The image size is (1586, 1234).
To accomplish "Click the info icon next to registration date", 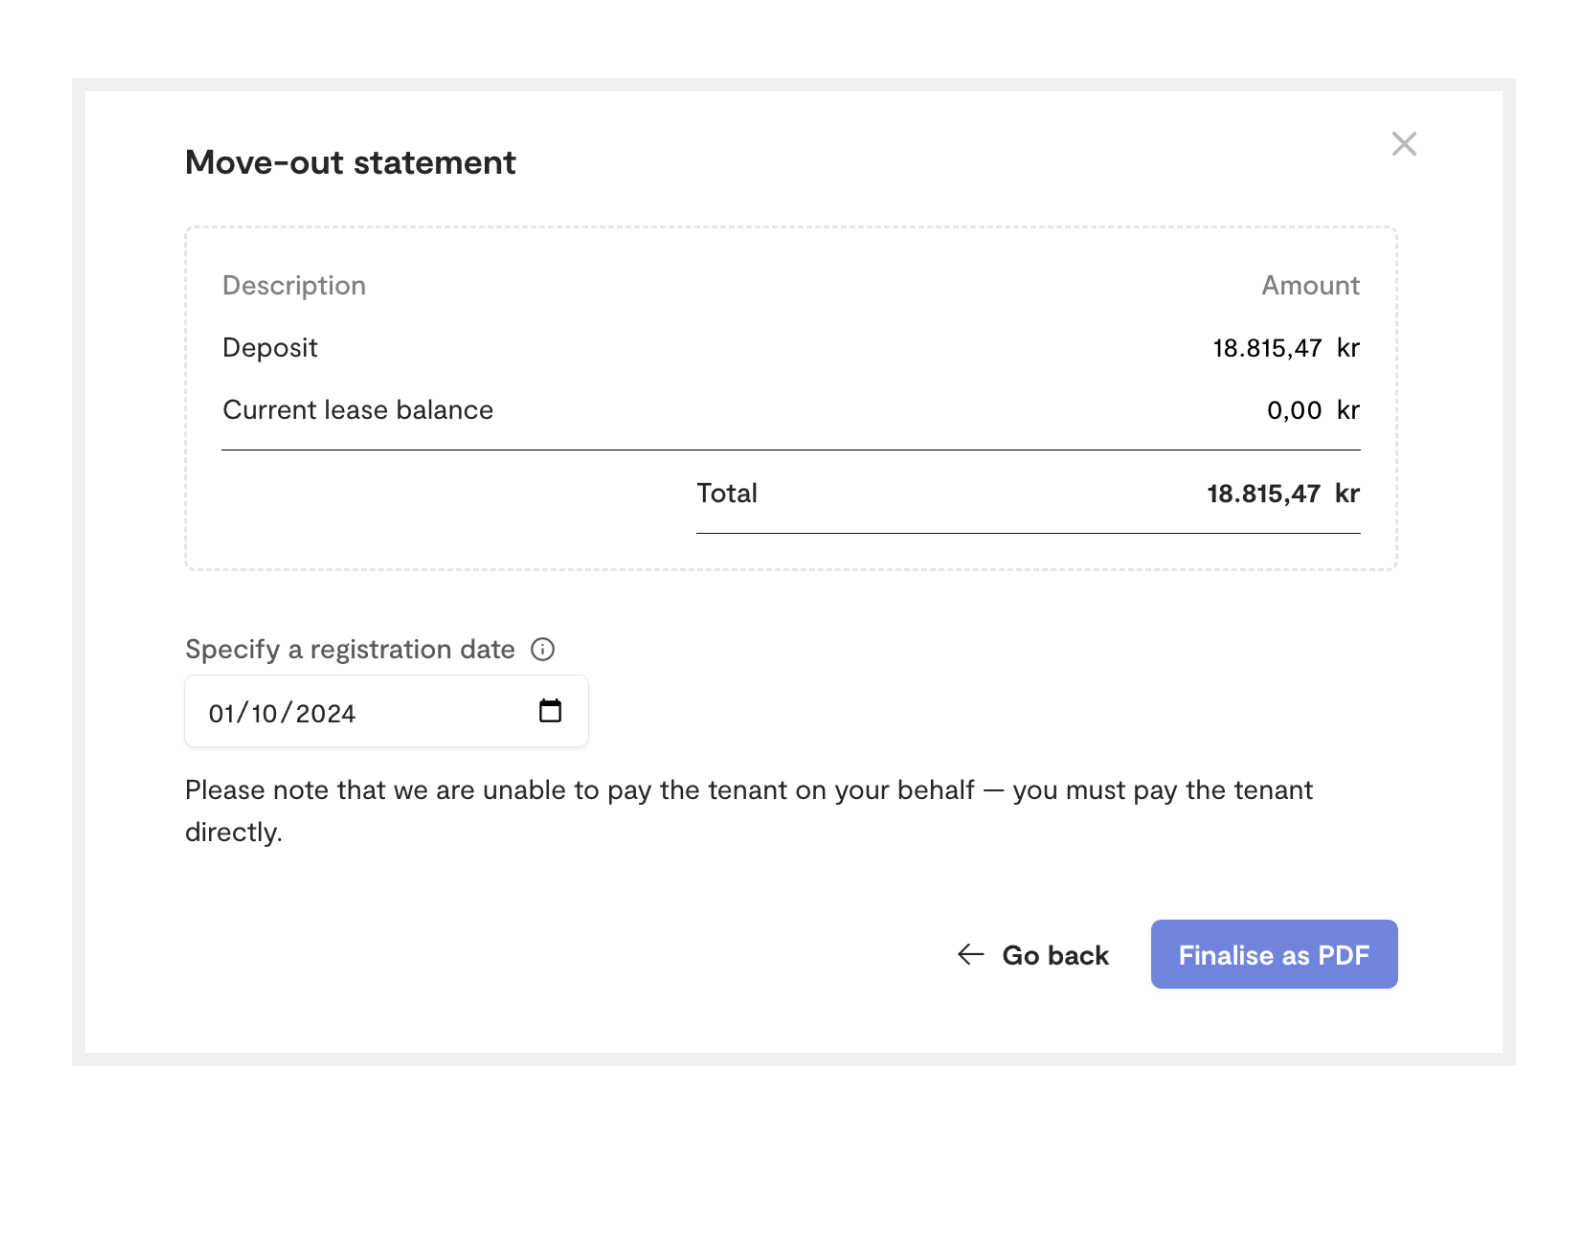I will [542, 650].
